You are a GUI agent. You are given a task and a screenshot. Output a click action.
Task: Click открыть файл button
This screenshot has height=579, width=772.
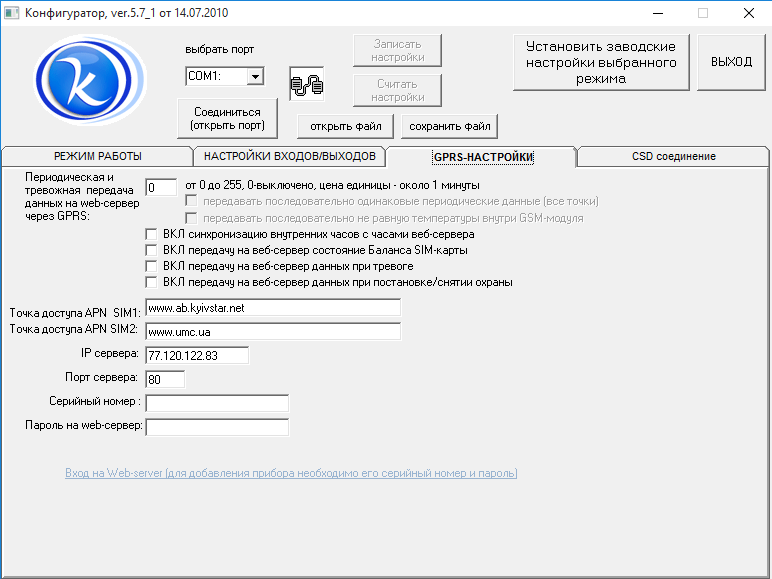(345, 126)
